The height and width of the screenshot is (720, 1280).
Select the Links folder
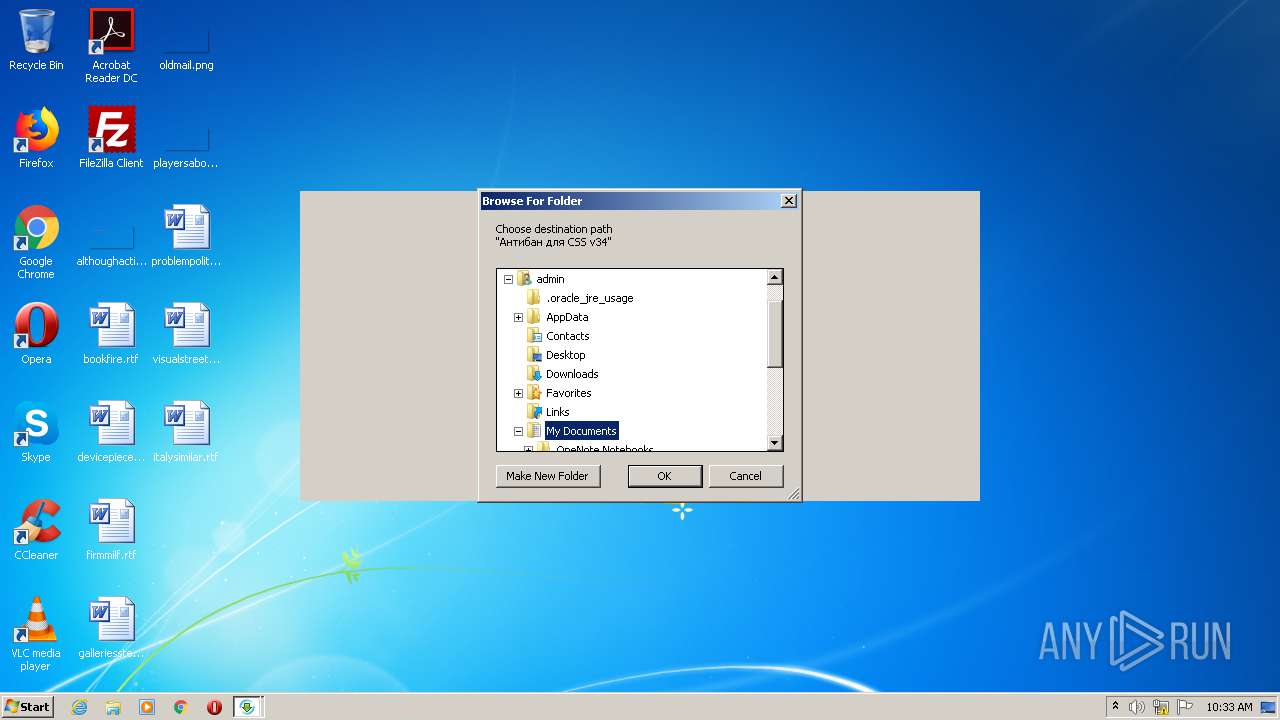pos(557,412)
